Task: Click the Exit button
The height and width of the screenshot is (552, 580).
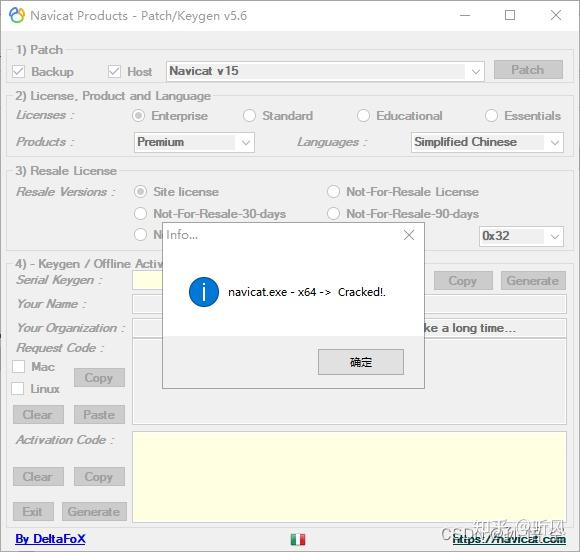Action: point(33,511)
